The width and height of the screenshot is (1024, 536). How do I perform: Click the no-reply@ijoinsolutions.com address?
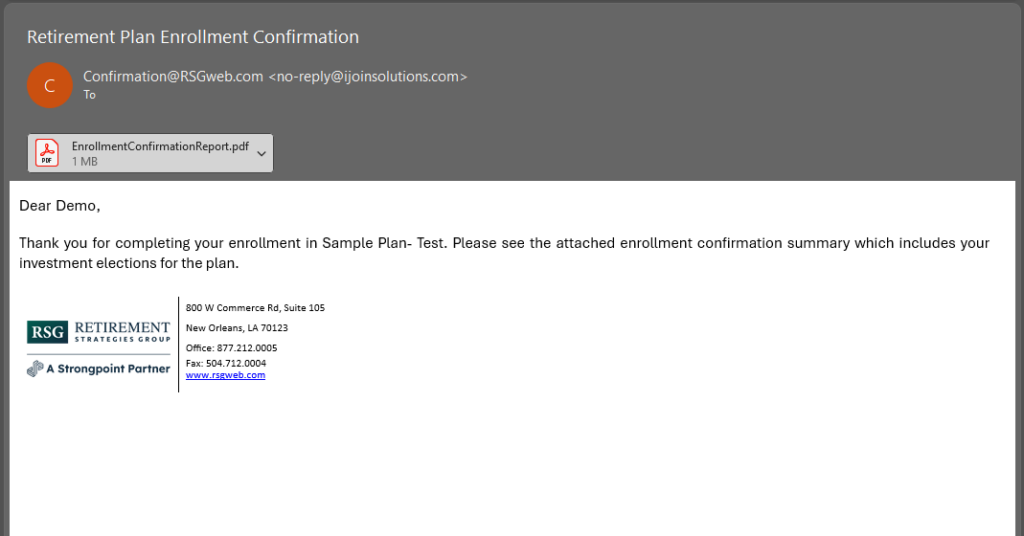pyautogui.click(x=367, y=76)
